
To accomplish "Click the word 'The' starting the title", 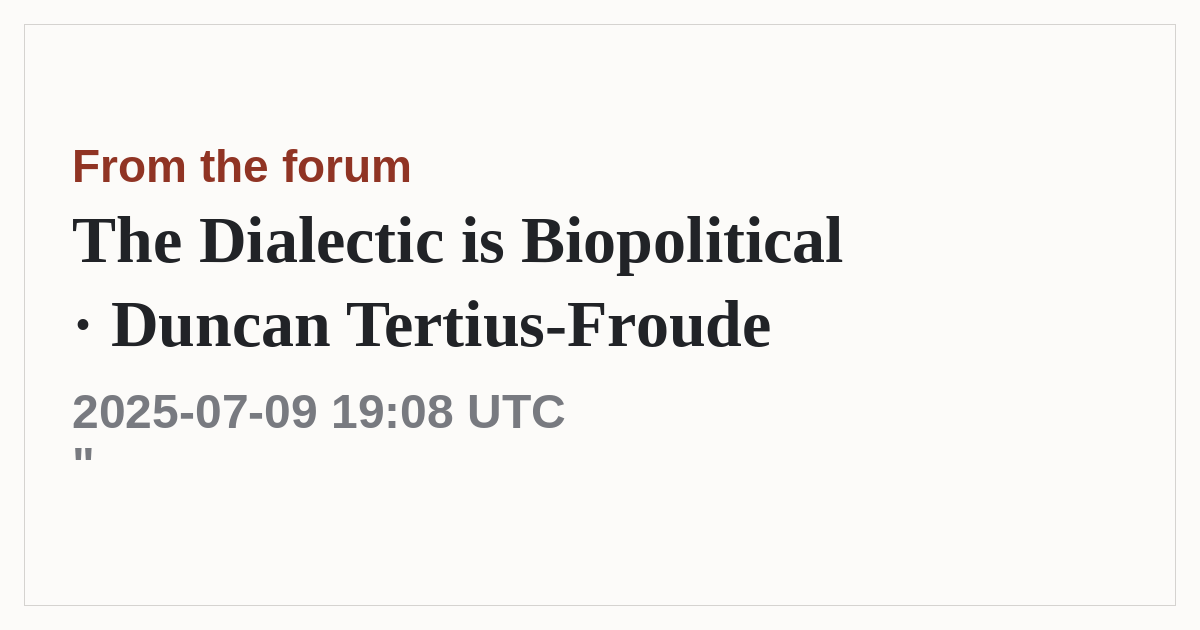I will [127, 241].
